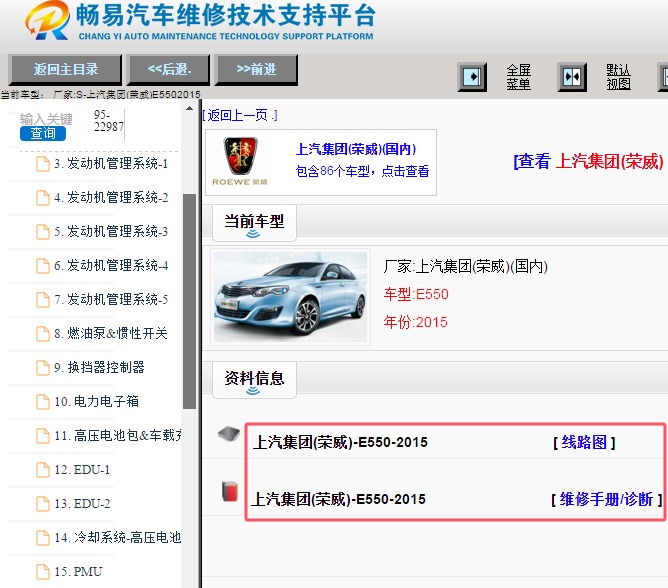Click 上汽集团(荣威)-E550-2015 text in 维修手册 row
This screenshot has height=588, width=668.
coord(338,499)
